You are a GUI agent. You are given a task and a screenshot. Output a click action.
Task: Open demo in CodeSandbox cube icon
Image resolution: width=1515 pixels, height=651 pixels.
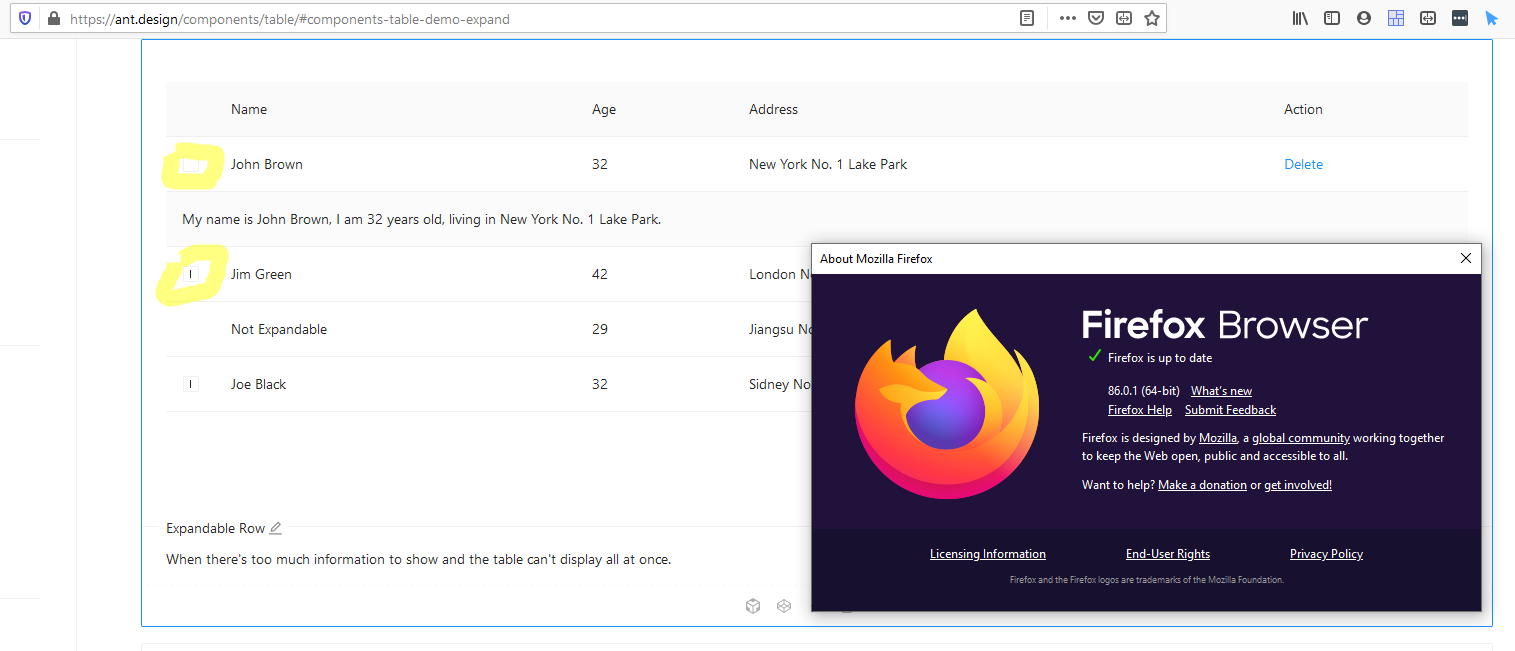(753, 606)
